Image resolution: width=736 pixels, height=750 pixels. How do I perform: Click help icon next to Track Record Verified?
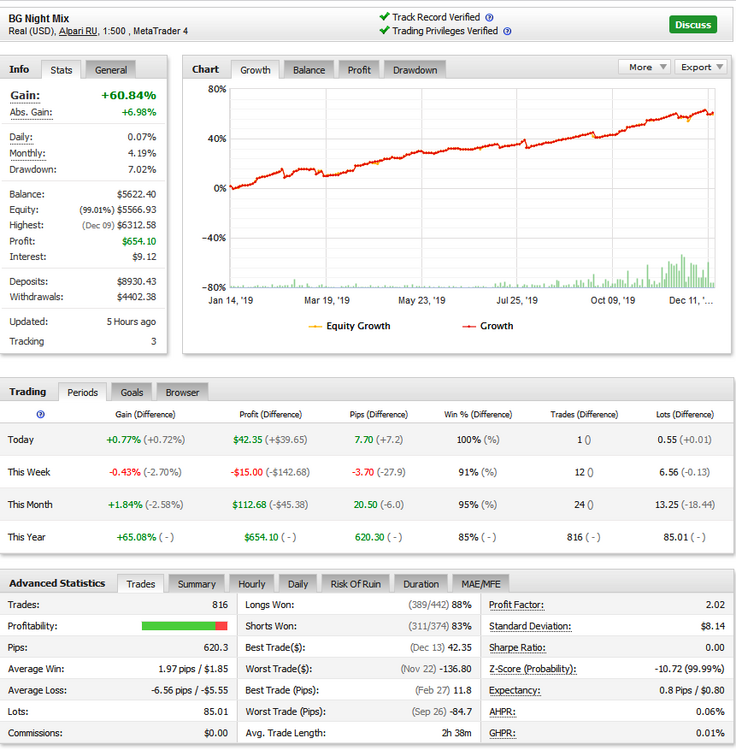tap(489, 18)
